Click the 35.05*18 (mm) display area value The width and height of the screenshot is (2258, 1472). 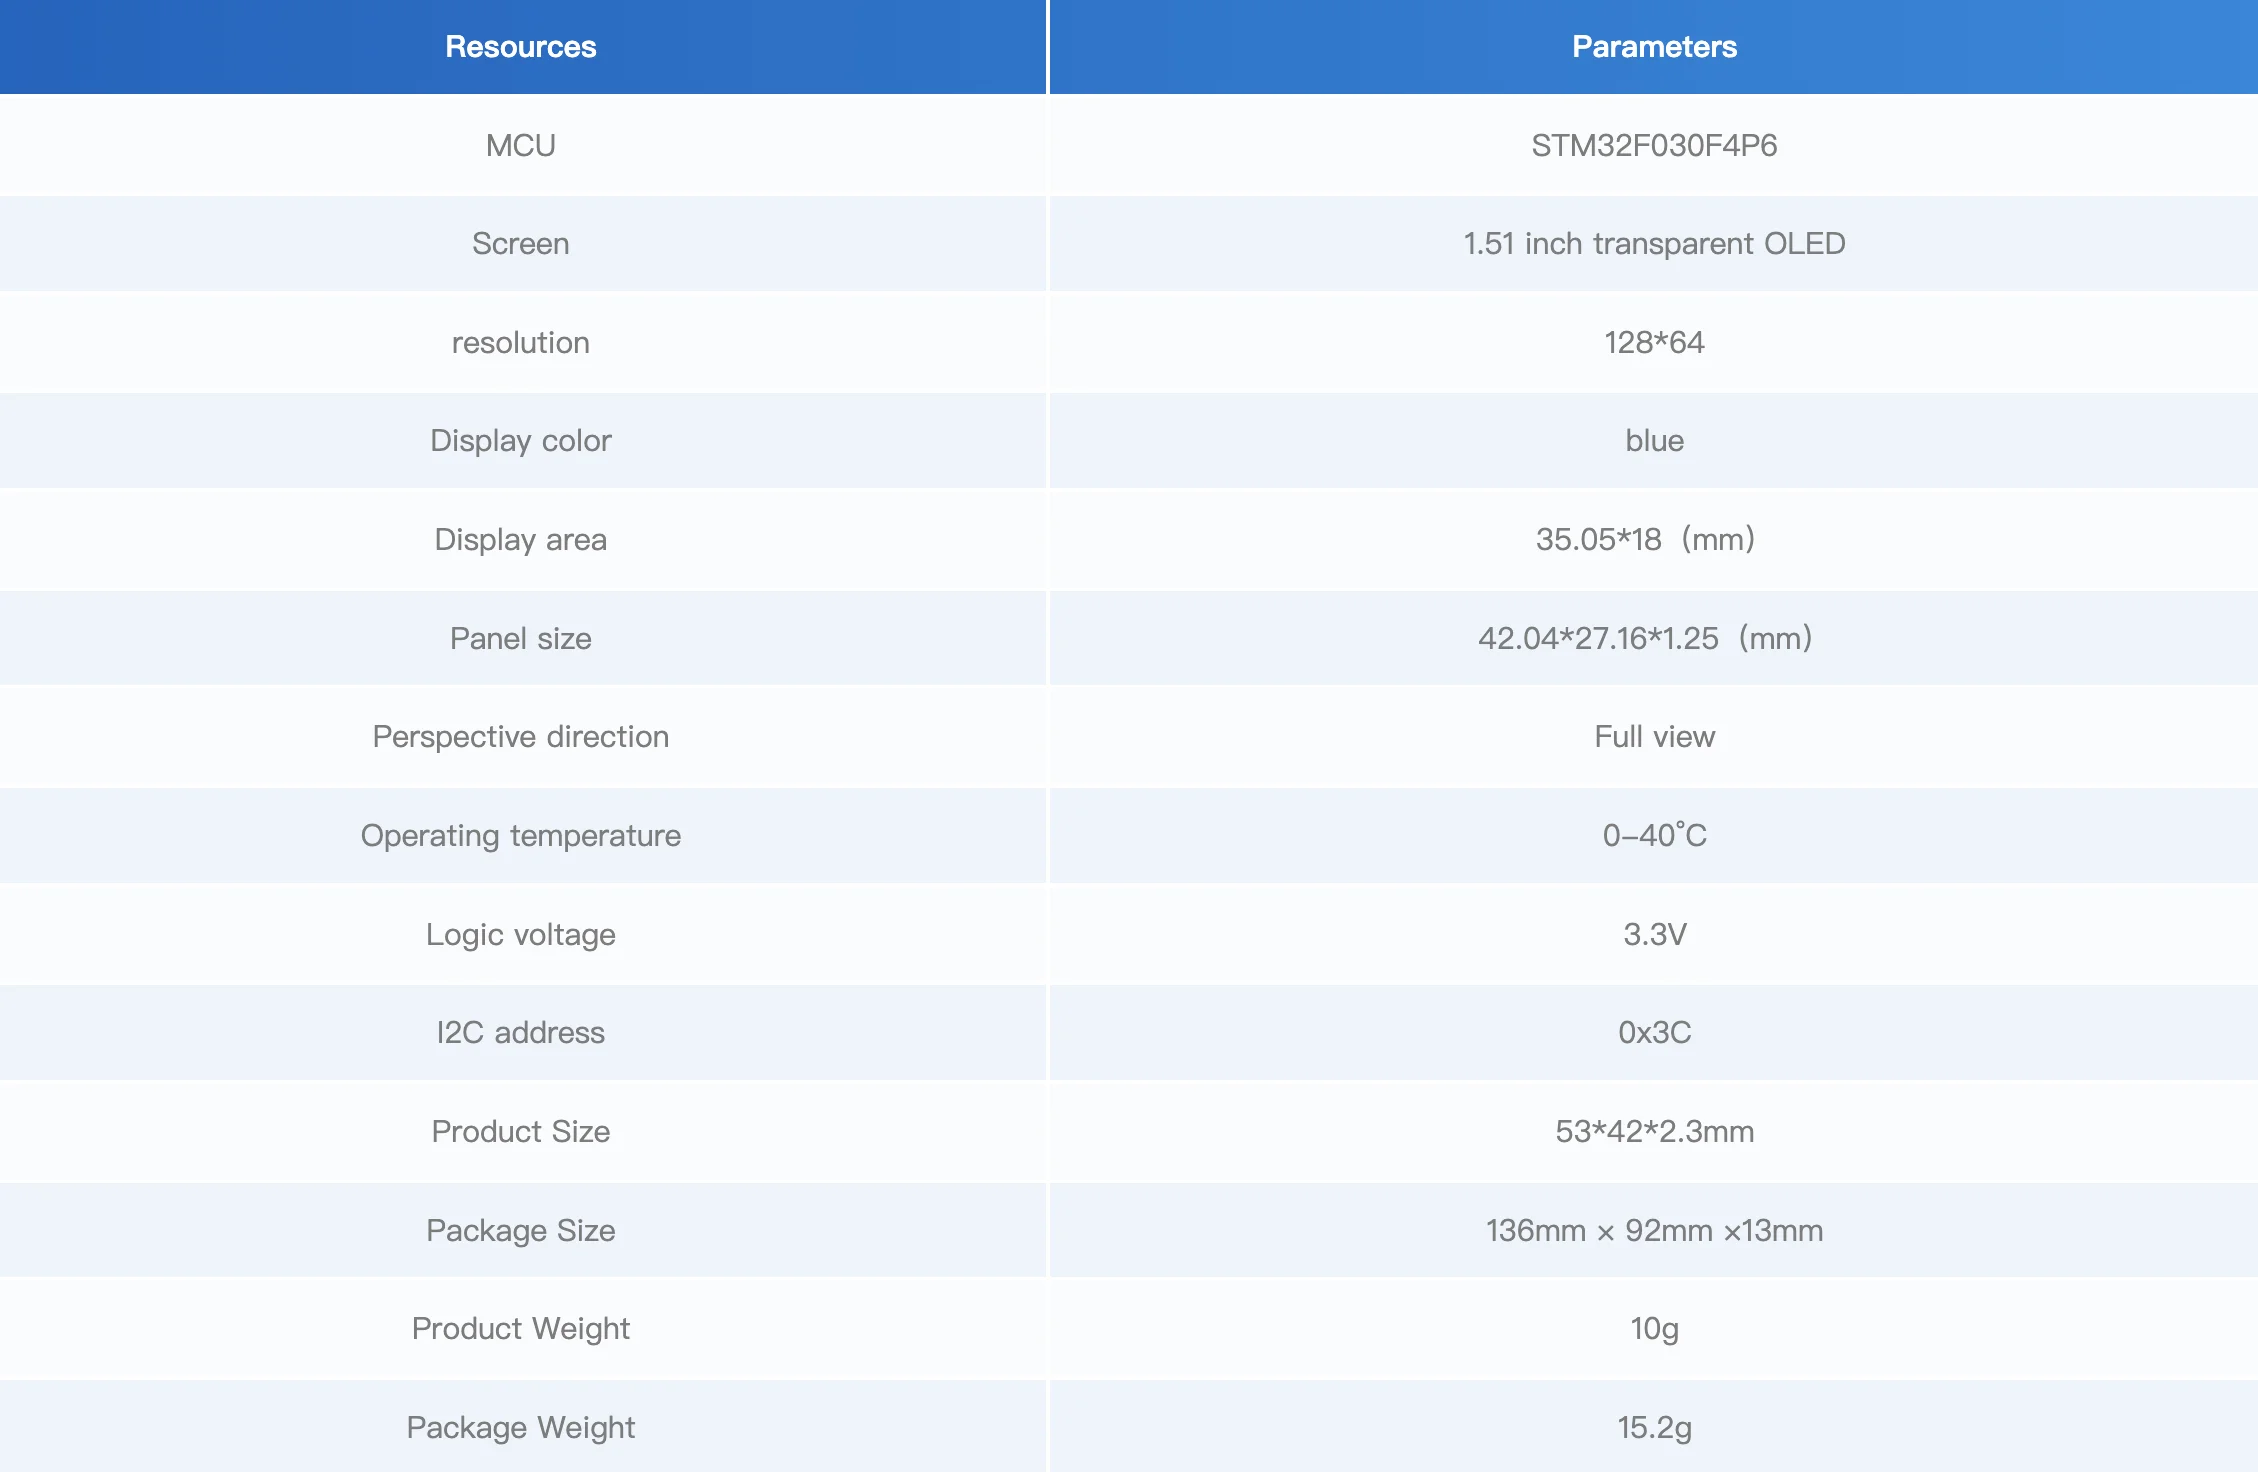coord(1645,540)
